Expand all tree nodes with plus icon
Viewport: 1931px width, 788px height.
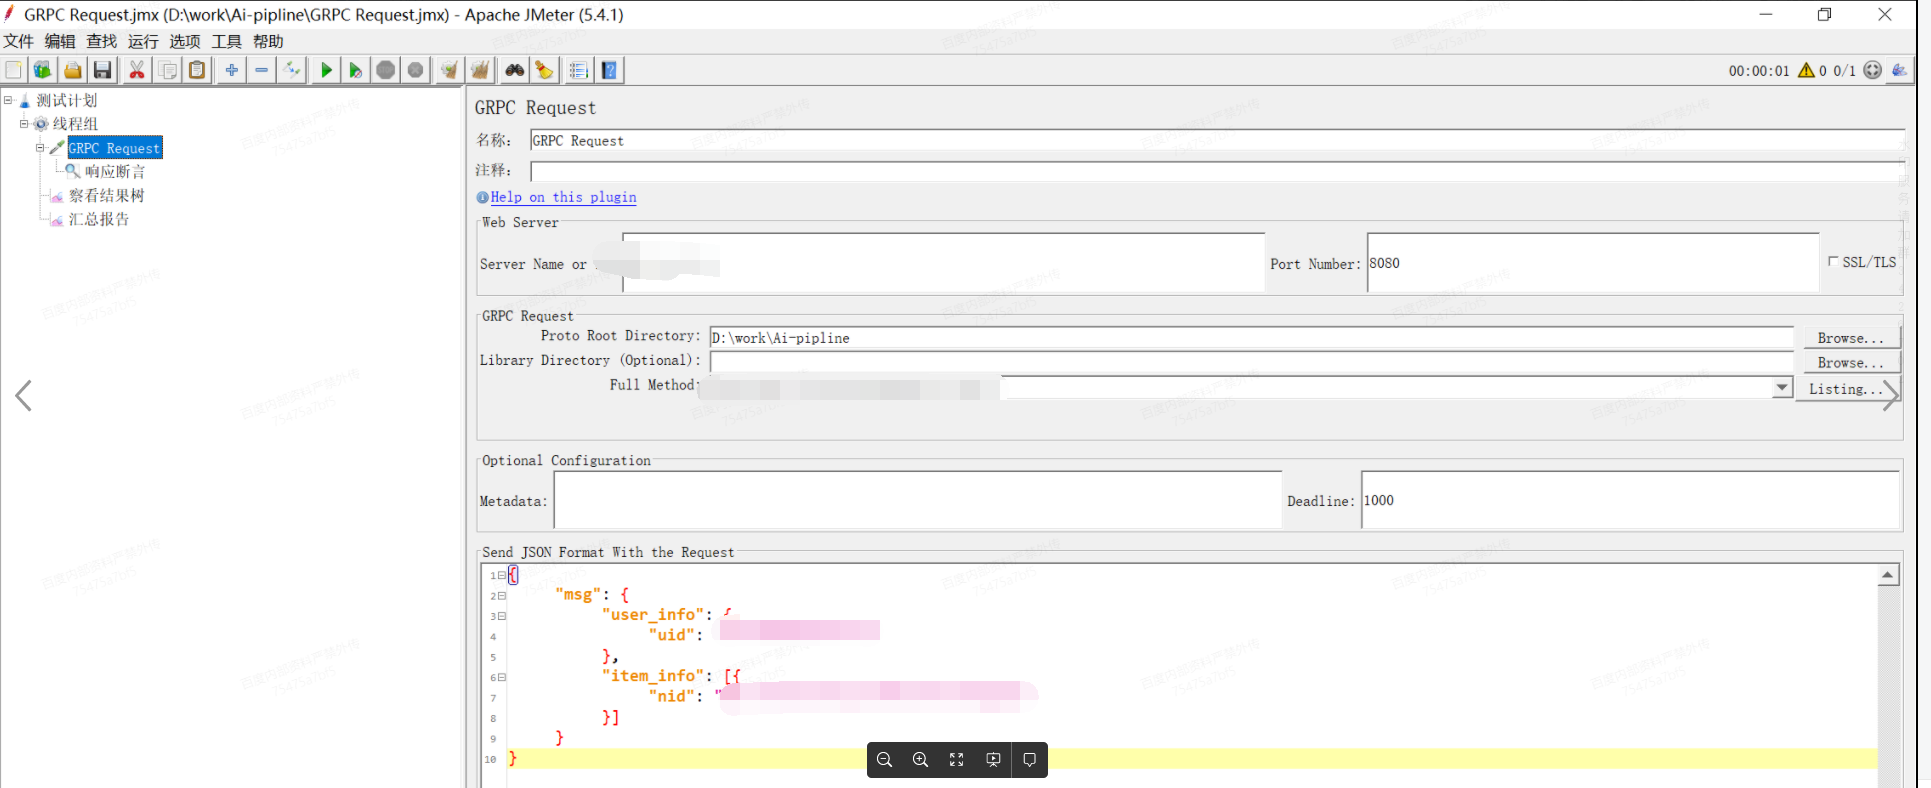[x=231, y=70]
